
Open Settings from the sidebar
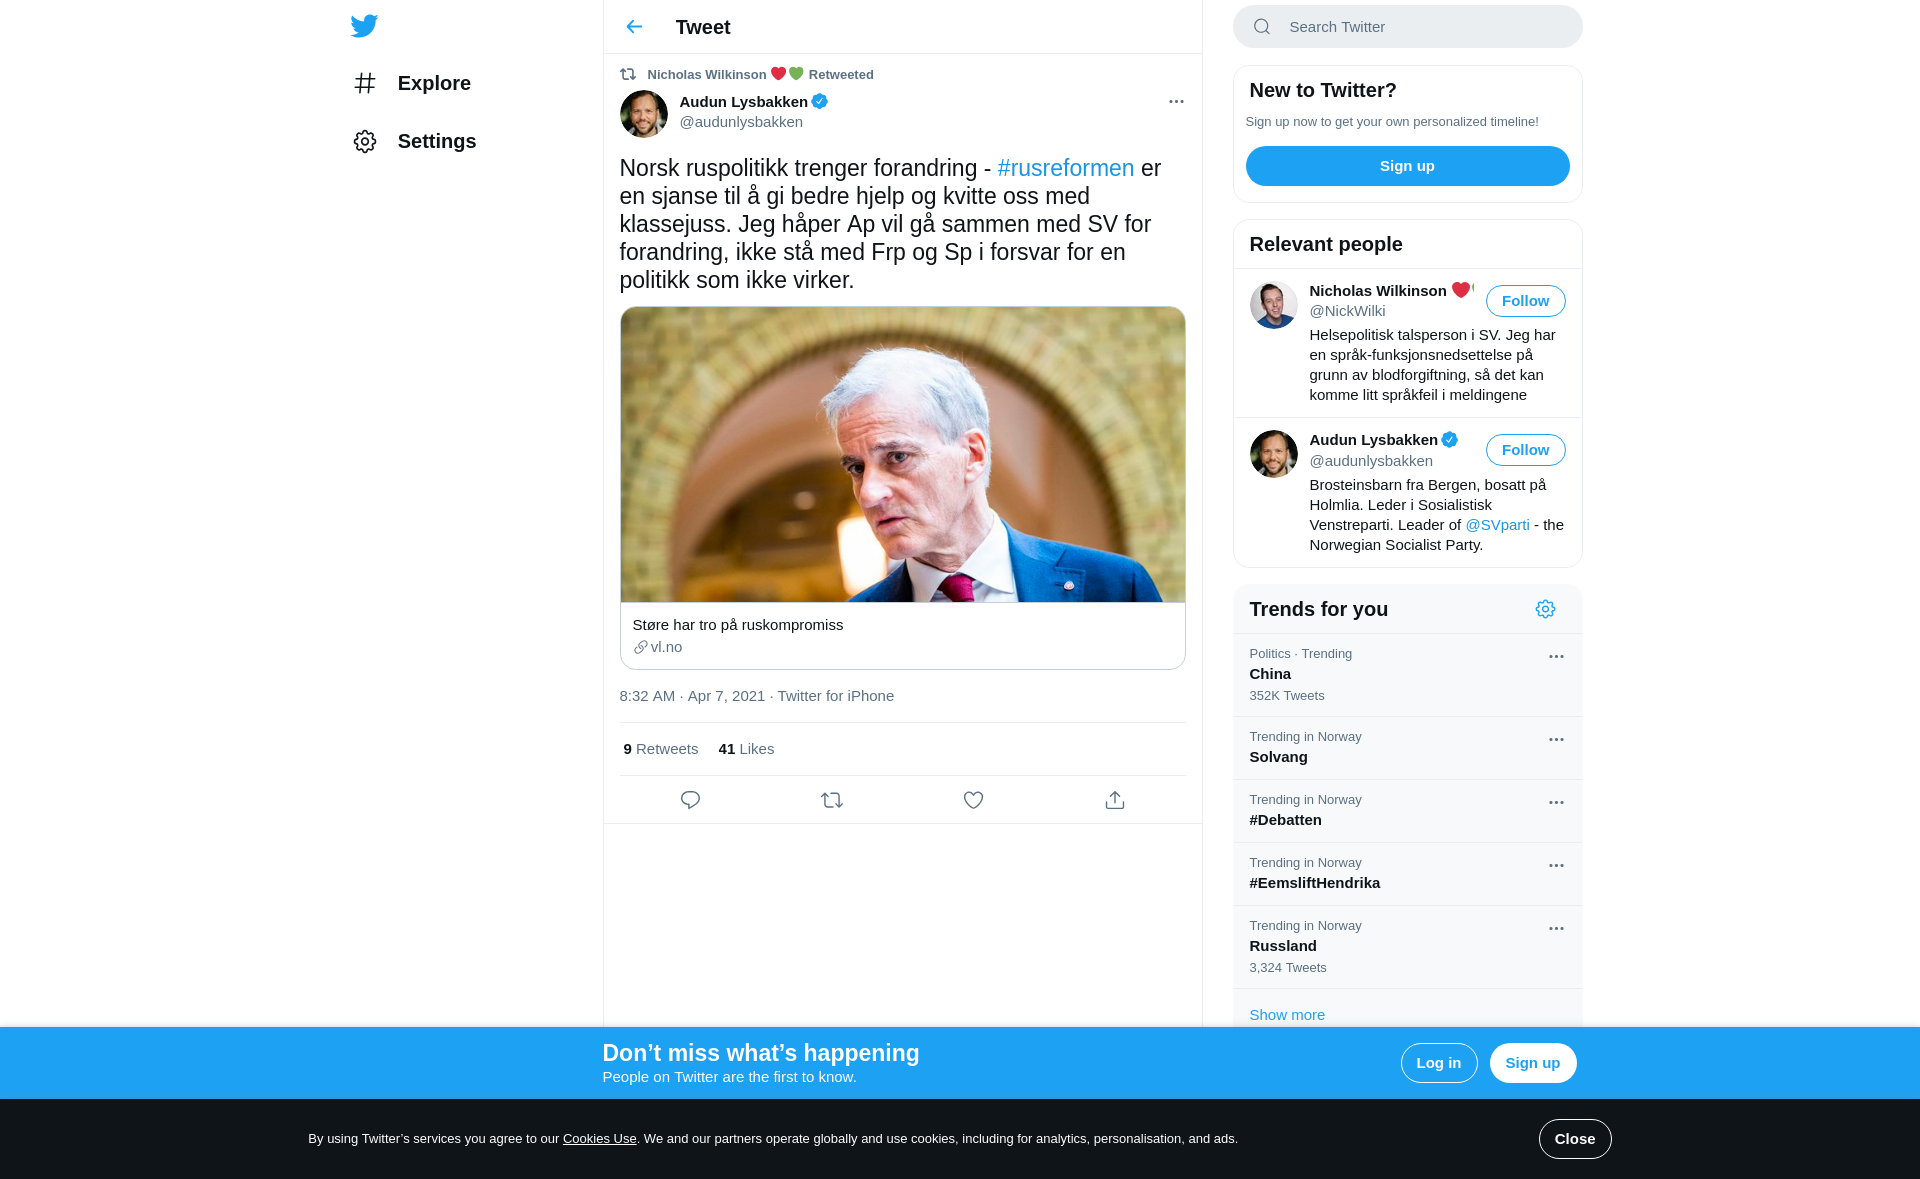[415, 141]
